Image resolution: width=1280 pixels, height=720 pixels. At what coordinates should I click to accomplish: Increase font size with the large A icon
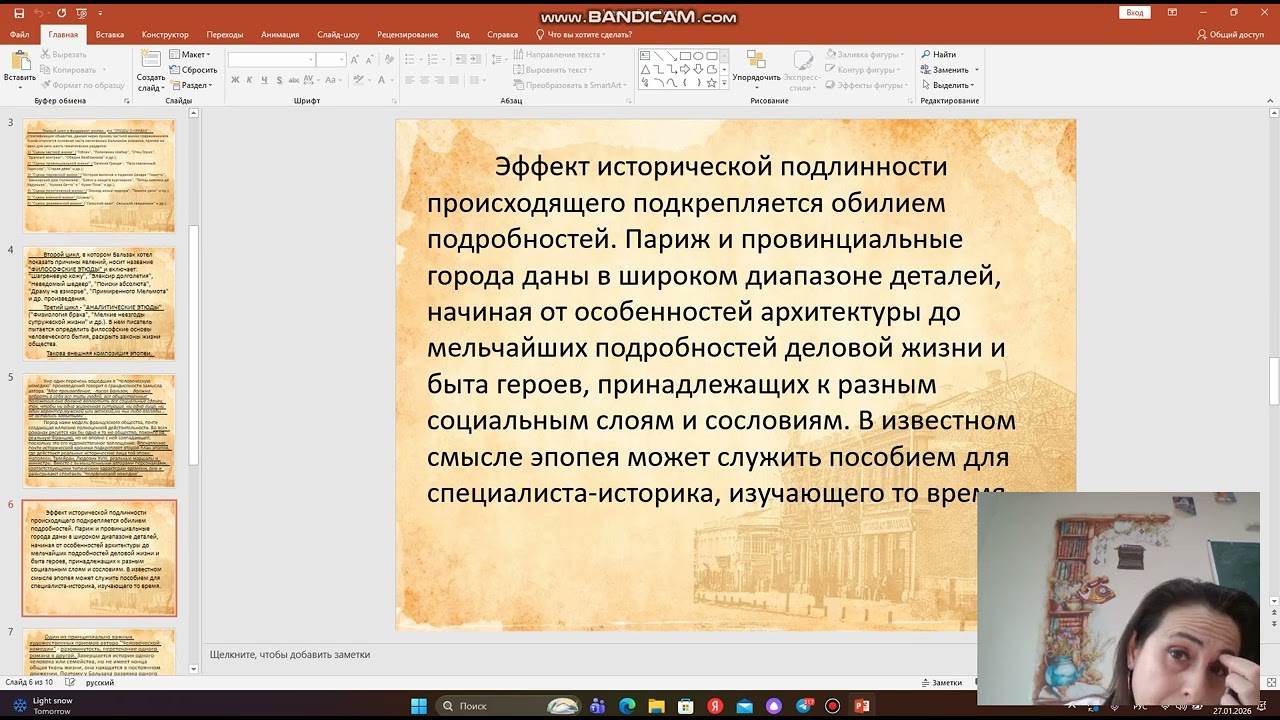pos(357,60)
